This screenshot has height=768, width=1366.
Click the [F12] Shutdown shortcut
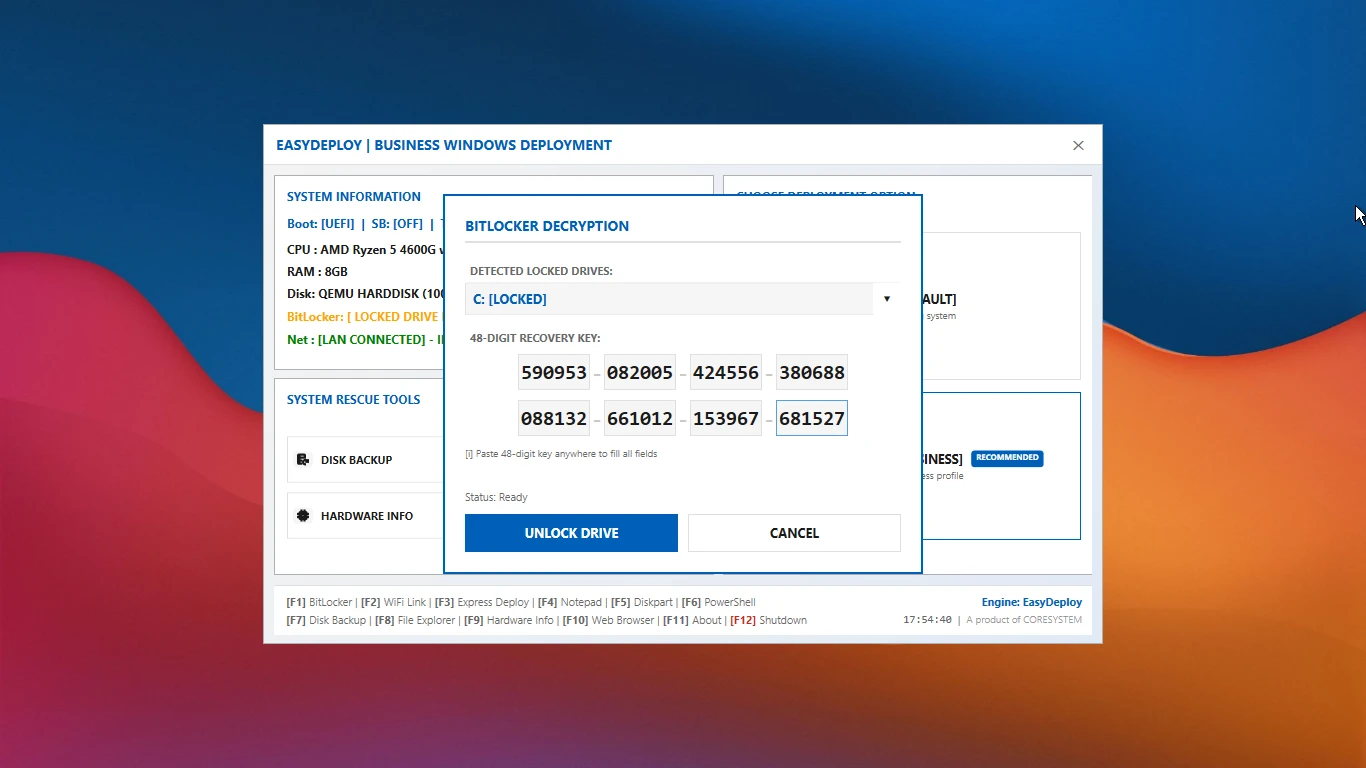[x=768, y=621]
